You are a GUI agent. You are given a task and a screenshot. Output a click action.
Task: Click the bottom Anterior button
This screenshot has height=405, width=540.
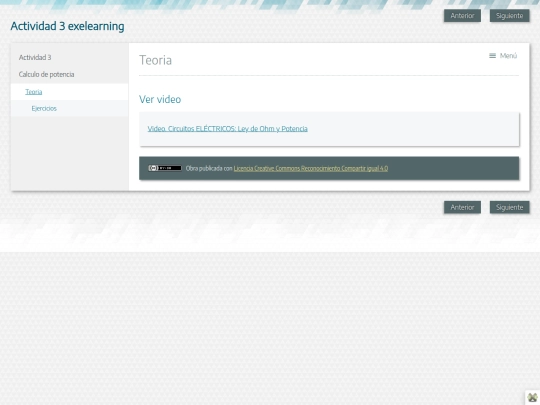(462, 207)
